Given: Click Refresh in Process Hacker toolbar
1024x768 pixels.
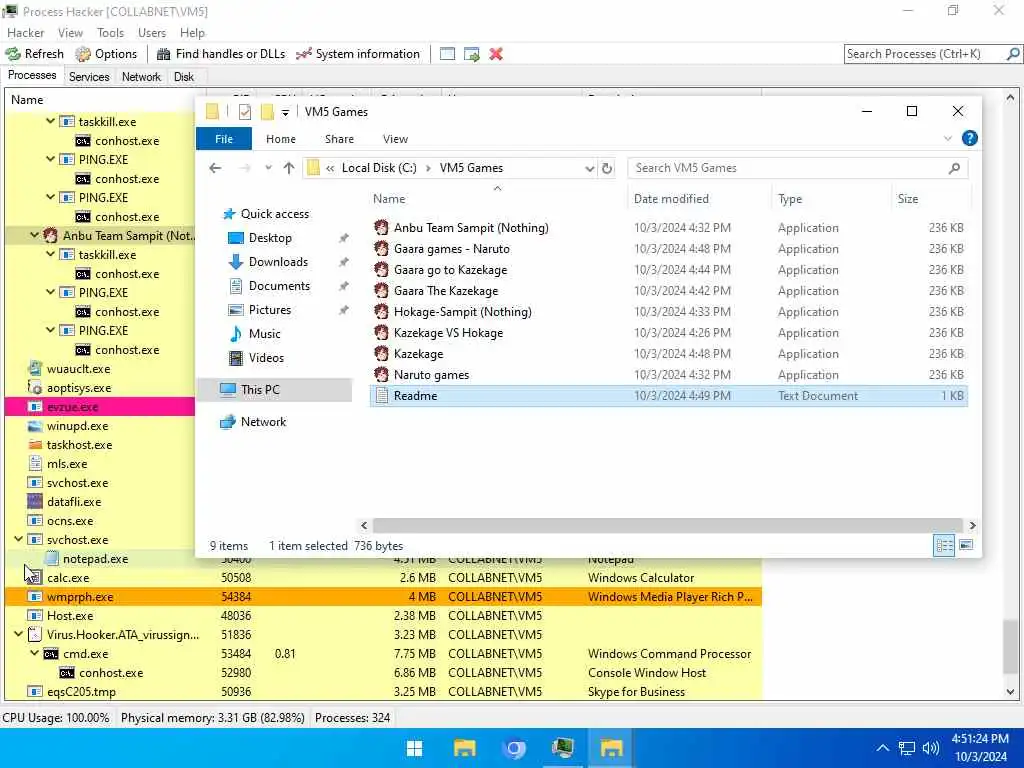Looking at the screenshot, I should pos(35,54).
